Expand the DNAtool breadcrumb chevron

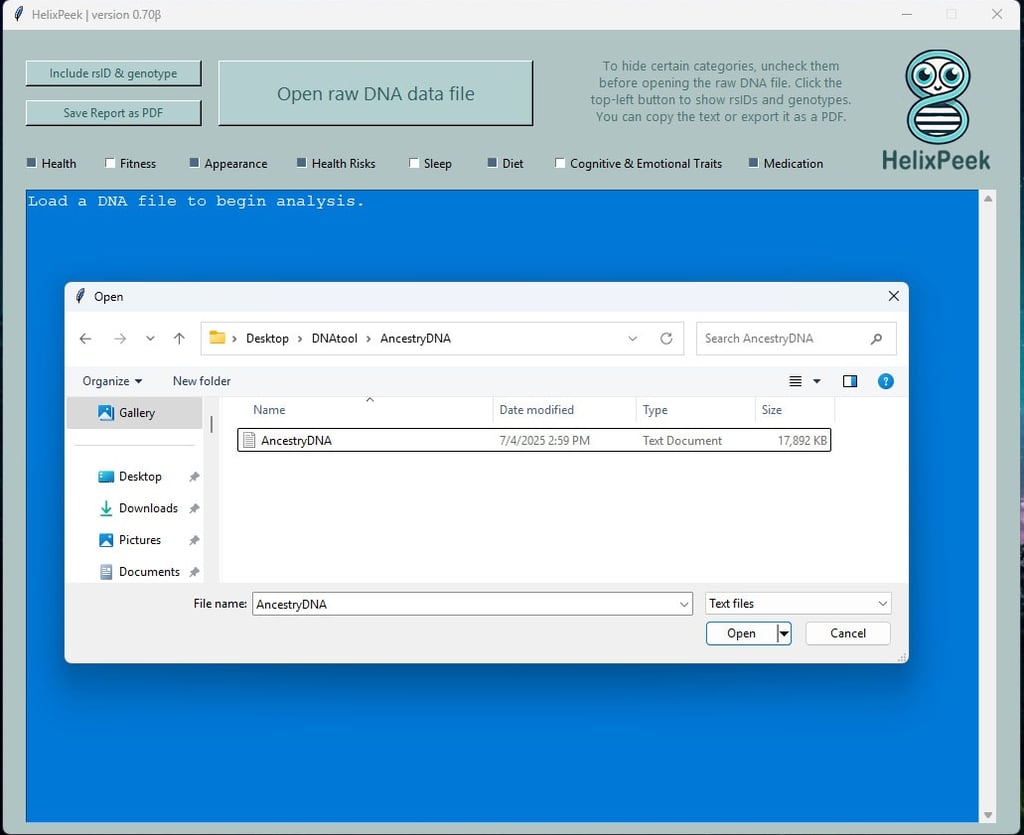(368, 338)
